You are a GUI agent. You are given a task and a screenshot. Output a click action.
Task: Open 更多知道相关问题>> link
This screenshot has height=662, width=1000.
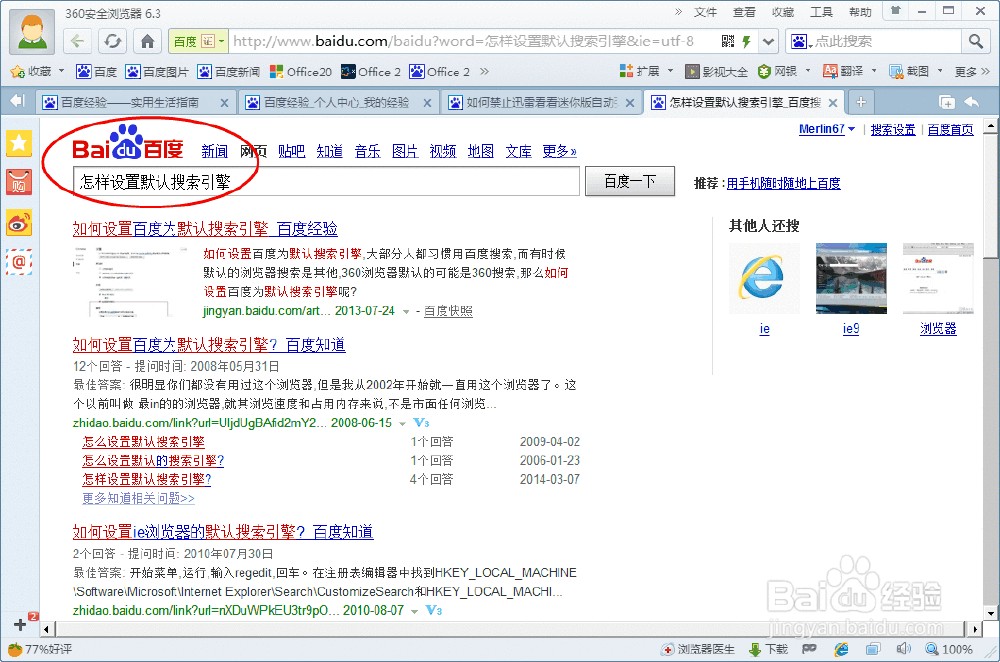click(x=138, y=498)
